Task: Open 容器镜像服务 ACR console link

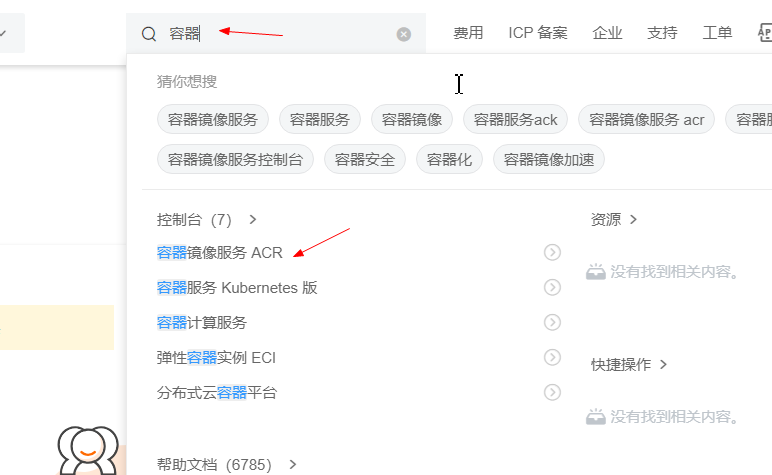Action: click(x=220, y=253)
